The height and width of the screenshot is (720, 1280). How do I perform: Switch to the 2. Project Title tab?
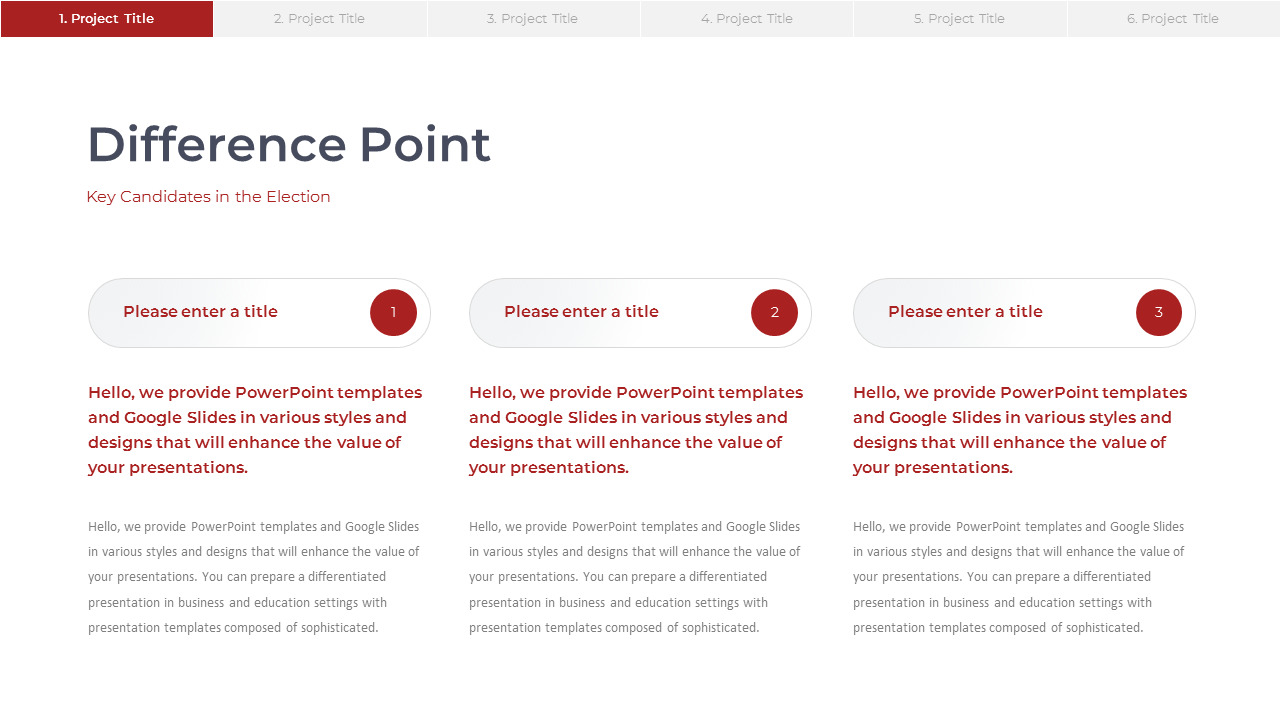pos(320,19)
